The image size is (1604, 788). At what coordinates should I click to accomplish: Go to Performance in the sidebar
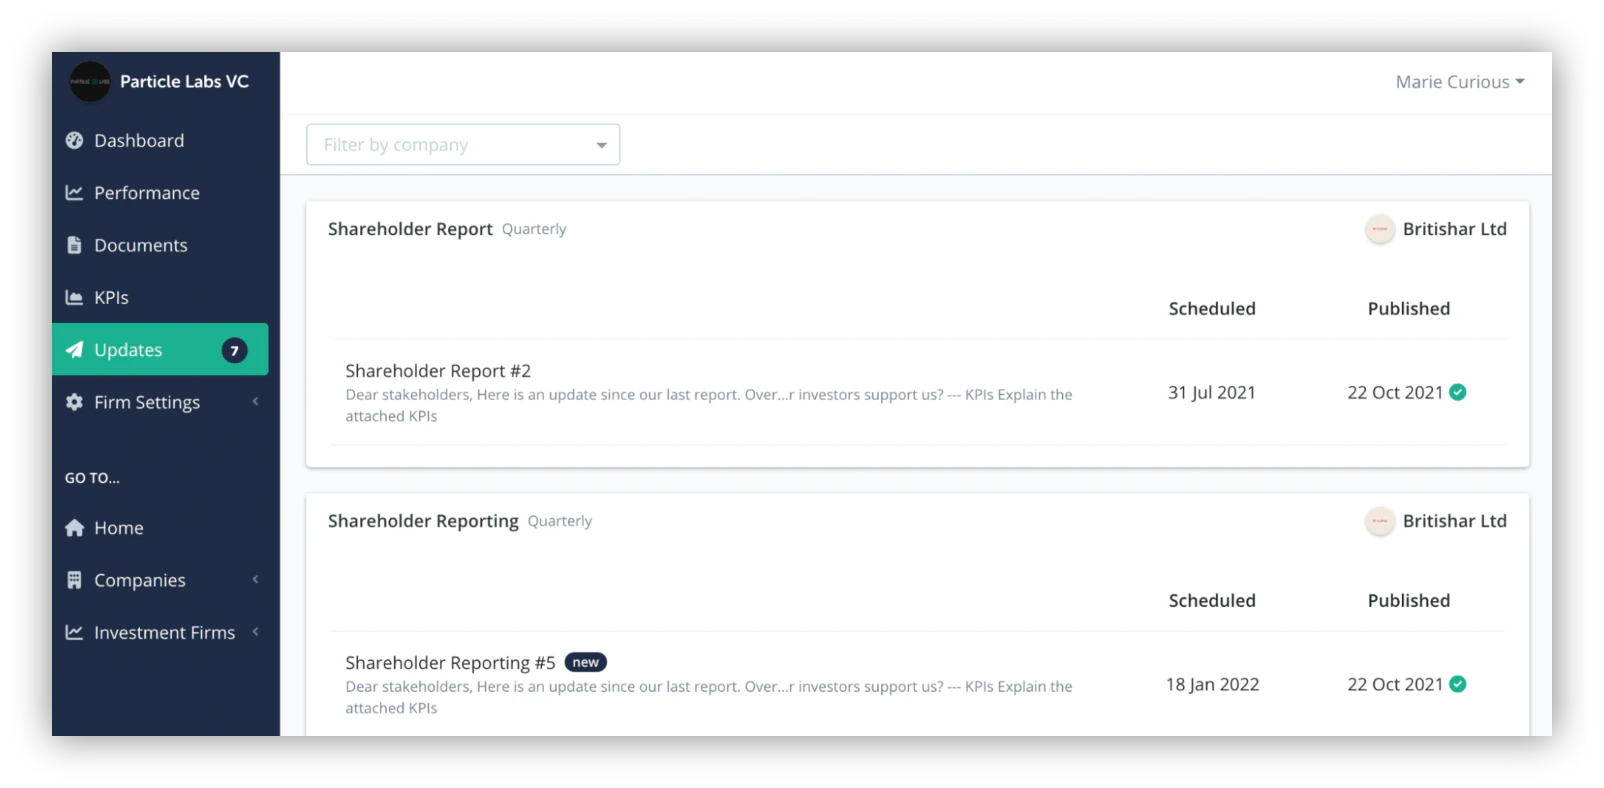coord(160,192)
